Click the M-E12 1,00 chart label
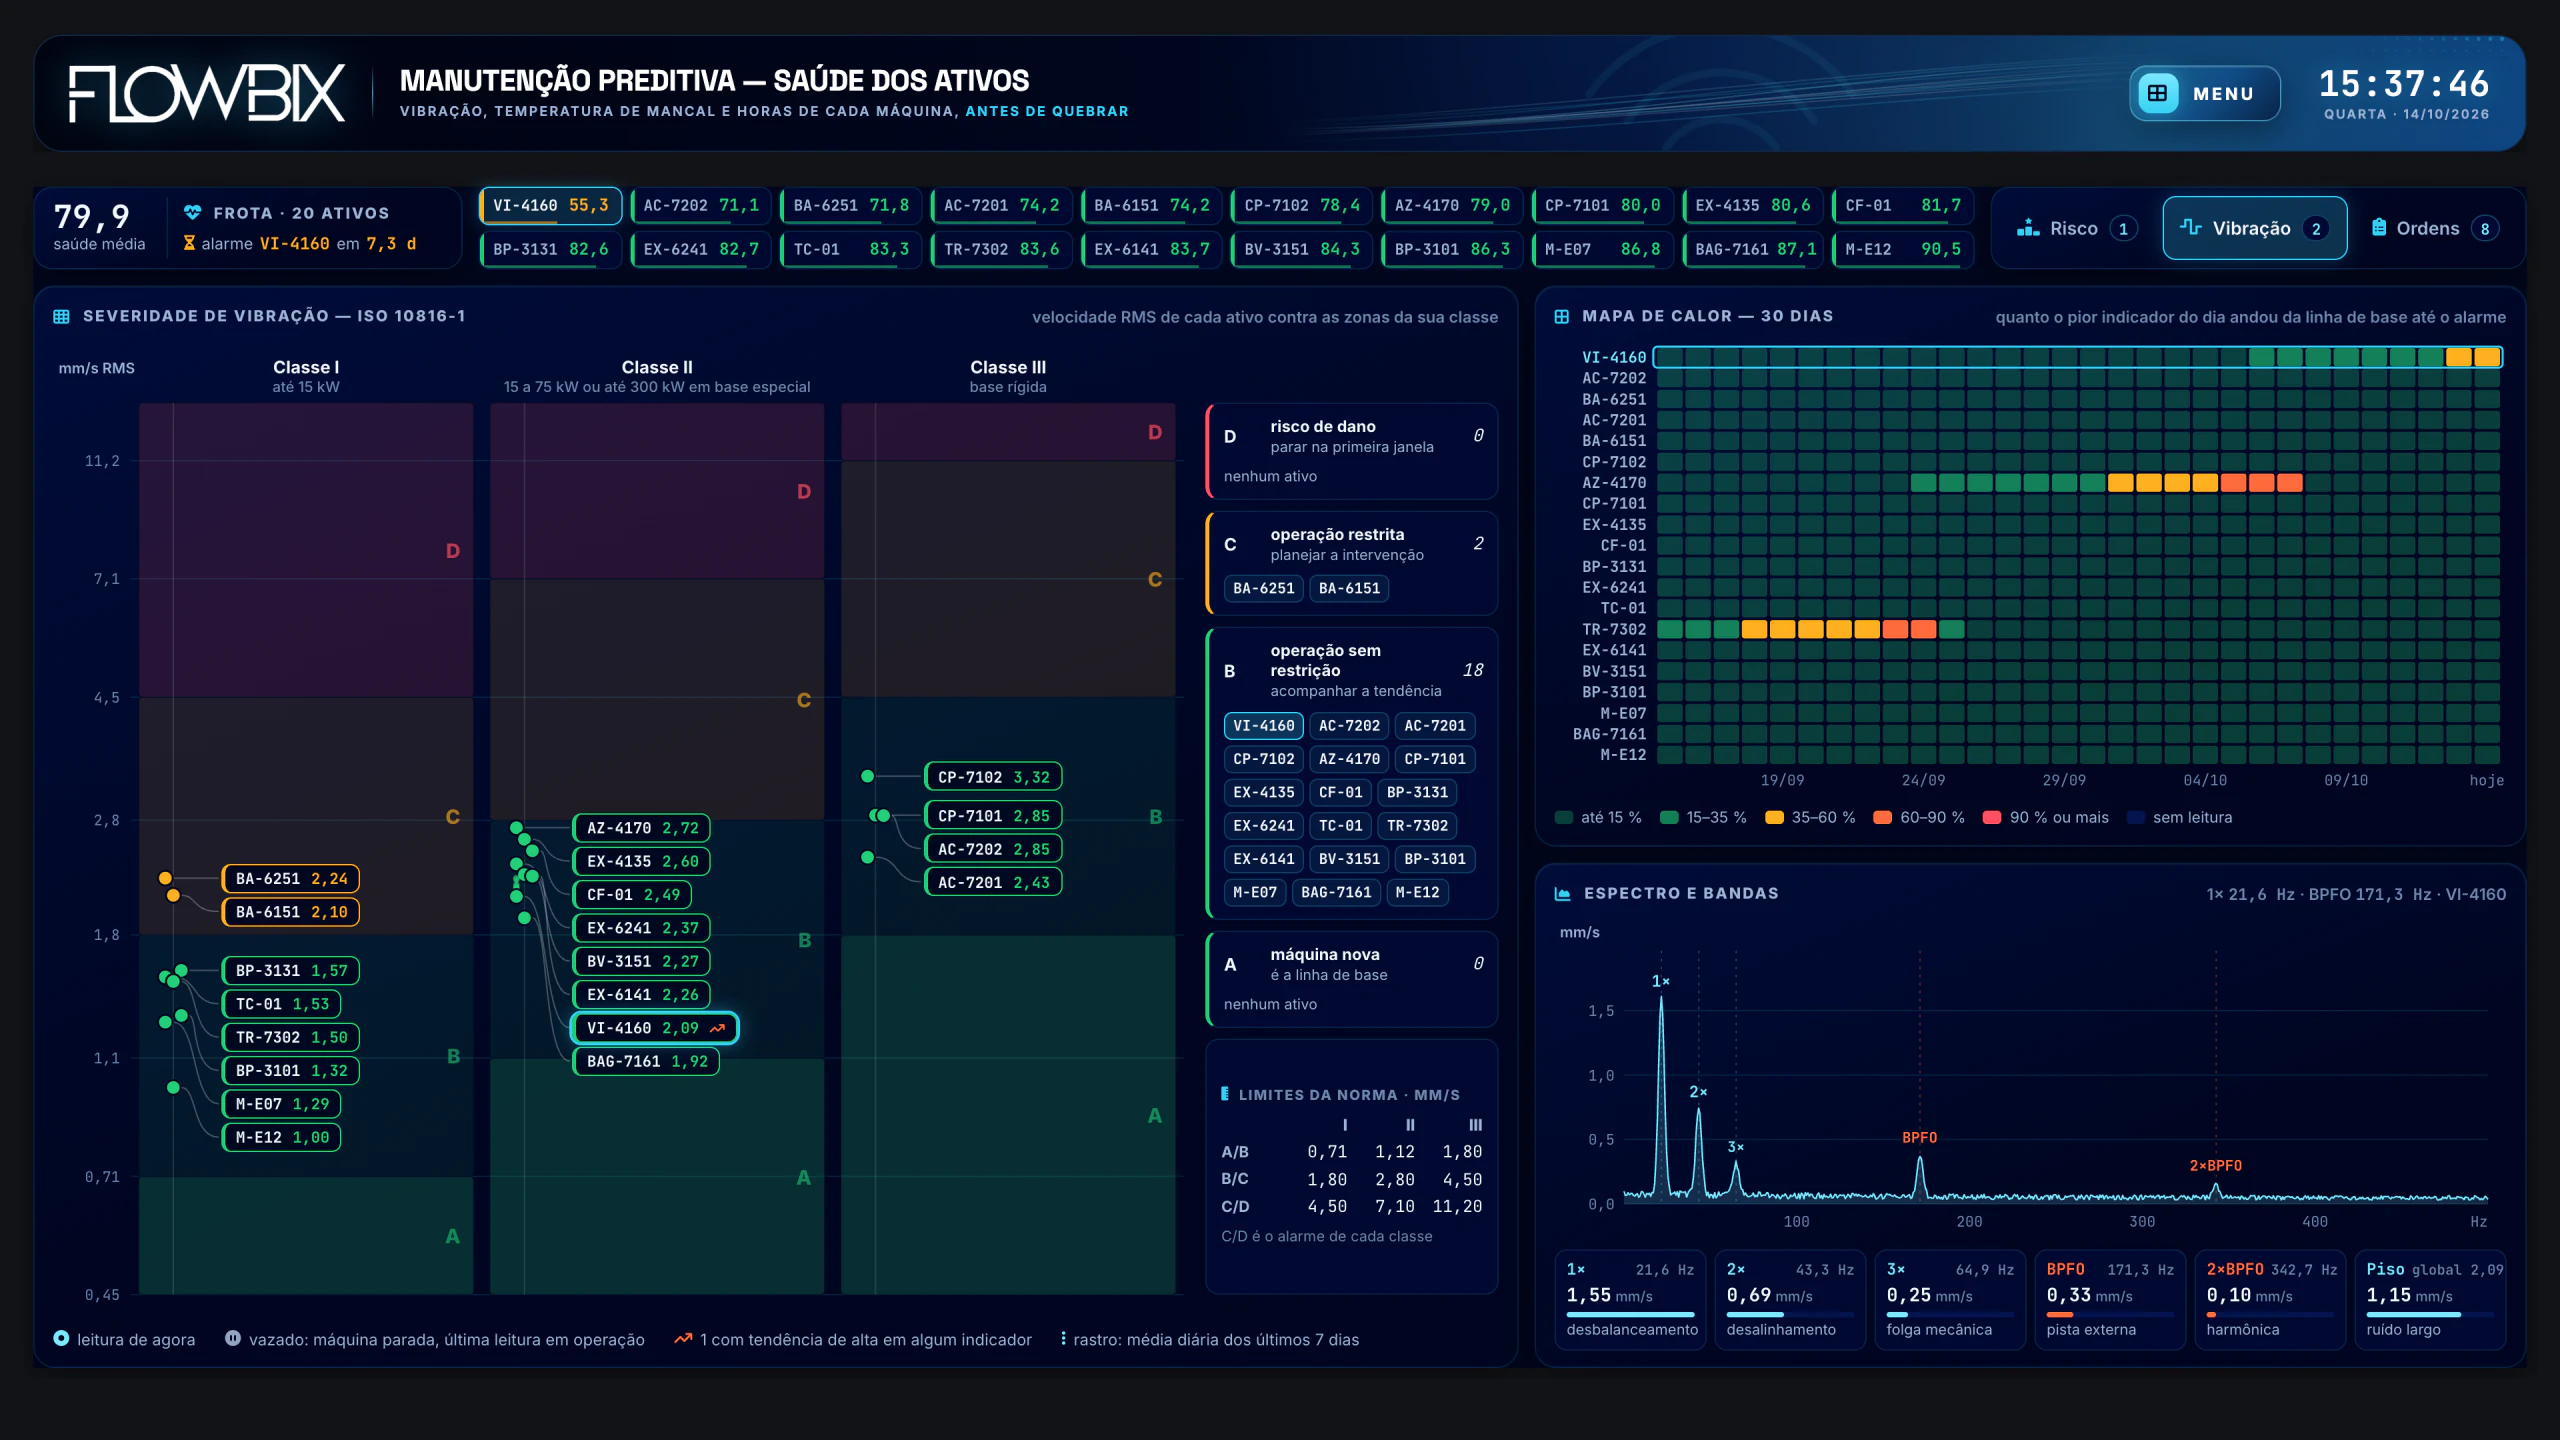Screen dimensions: 2560x1440 (281, 1137)
